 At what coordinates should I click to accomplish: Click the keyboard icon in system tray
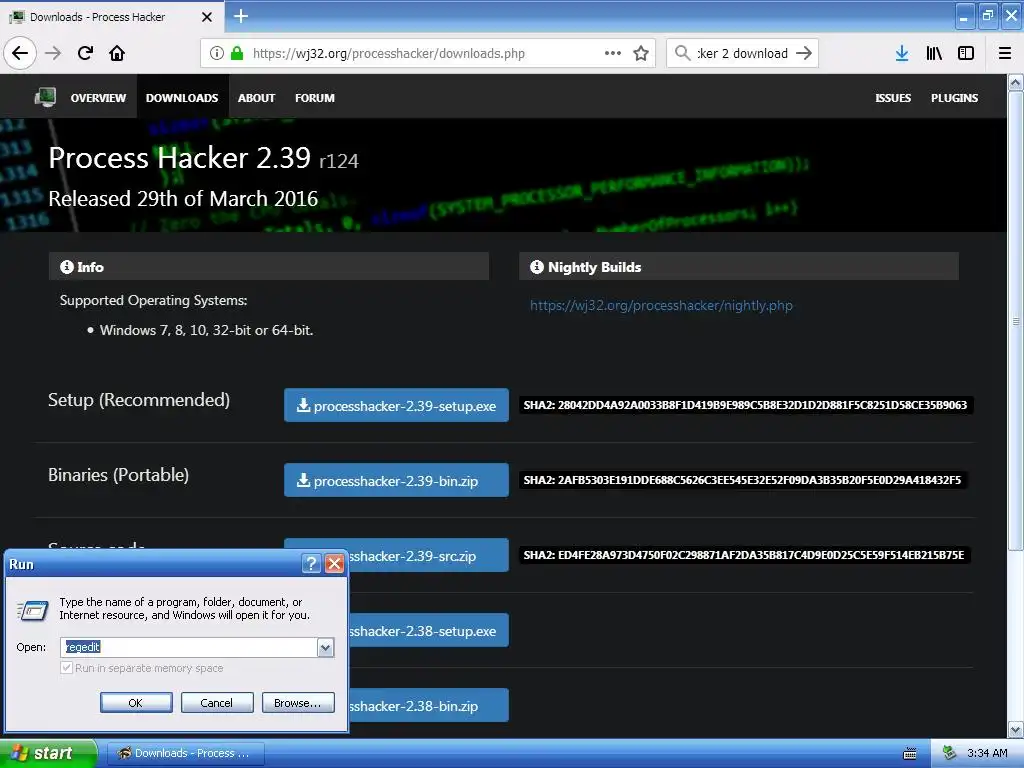point(910,754)
